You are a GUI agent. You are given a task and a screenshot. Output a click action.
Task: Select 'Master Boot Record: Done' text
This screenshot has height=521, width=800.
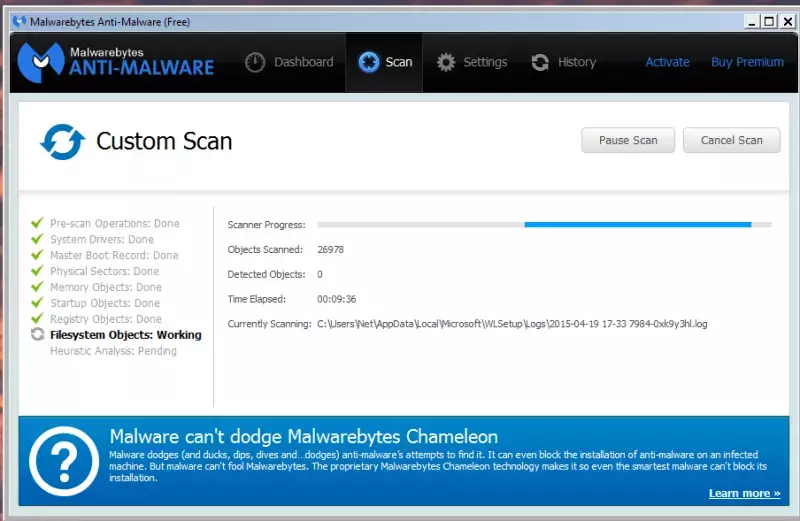click(x=114, y=255)
